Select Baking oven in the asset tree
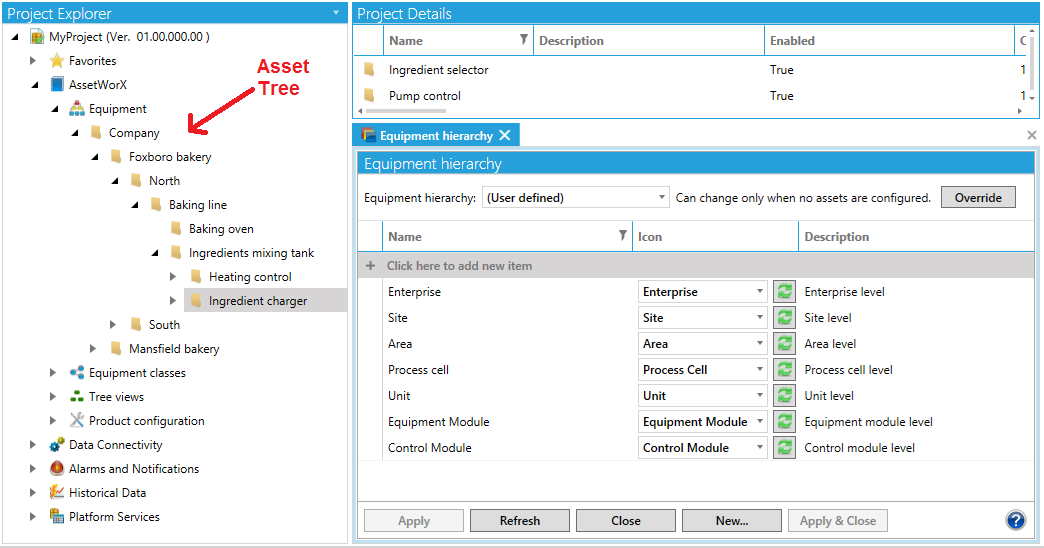Viewport: 1044px width, 548px height. [x=221, y=229]
